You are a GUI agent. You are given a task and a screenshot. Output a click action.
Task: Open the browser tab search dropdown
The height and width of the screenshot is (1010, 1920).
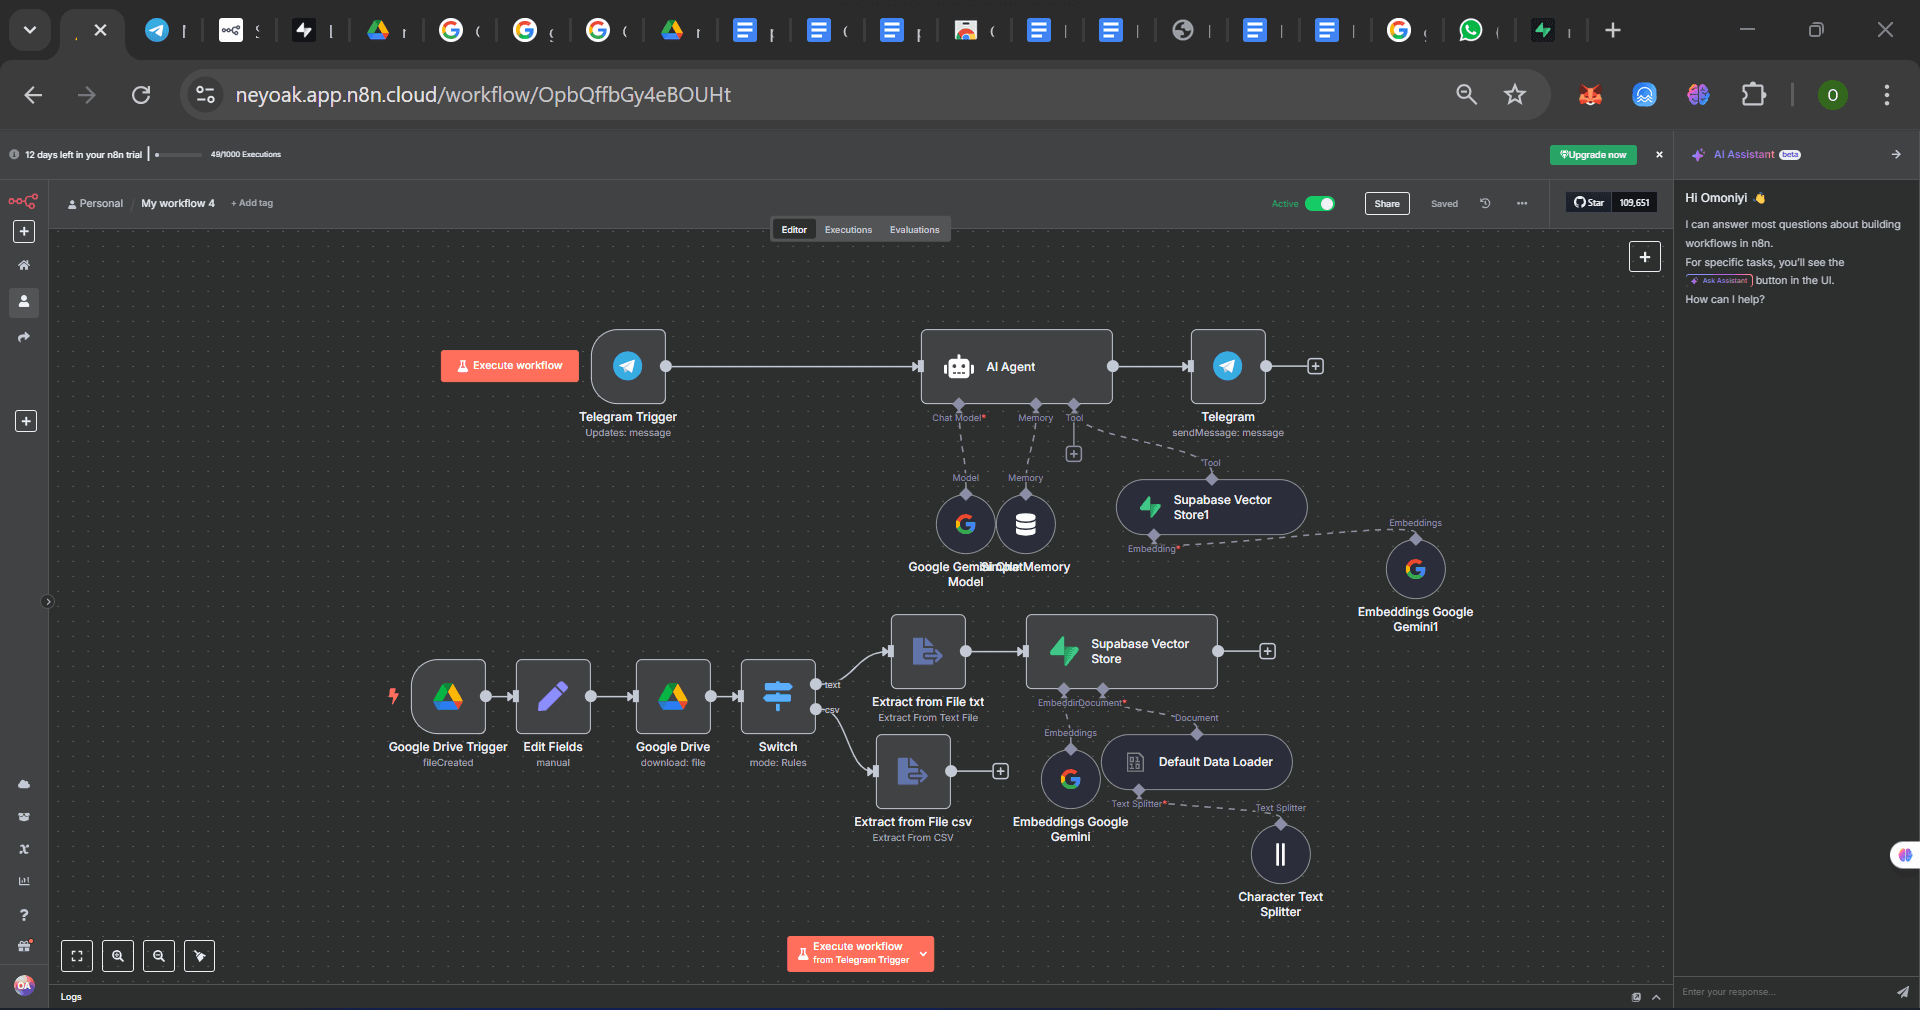30,30
